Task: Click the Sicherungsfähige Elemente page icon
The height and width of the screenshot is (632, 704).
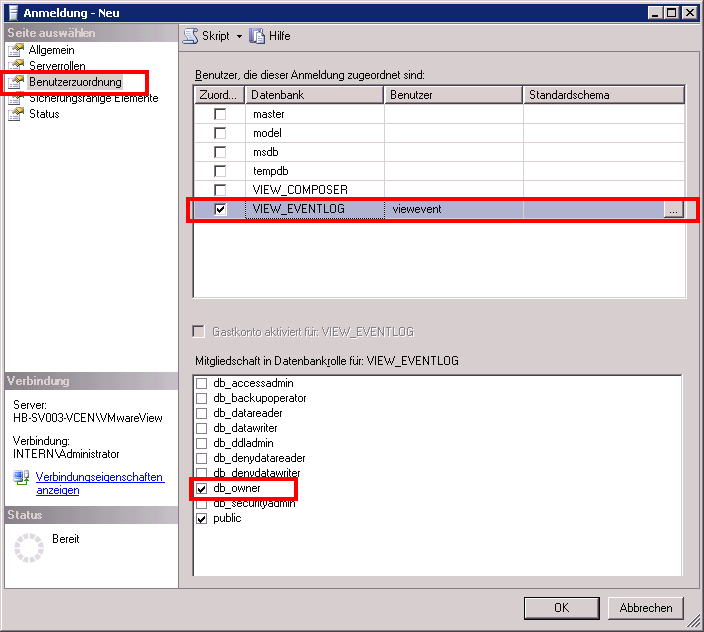Action: (x=15, y=98)
